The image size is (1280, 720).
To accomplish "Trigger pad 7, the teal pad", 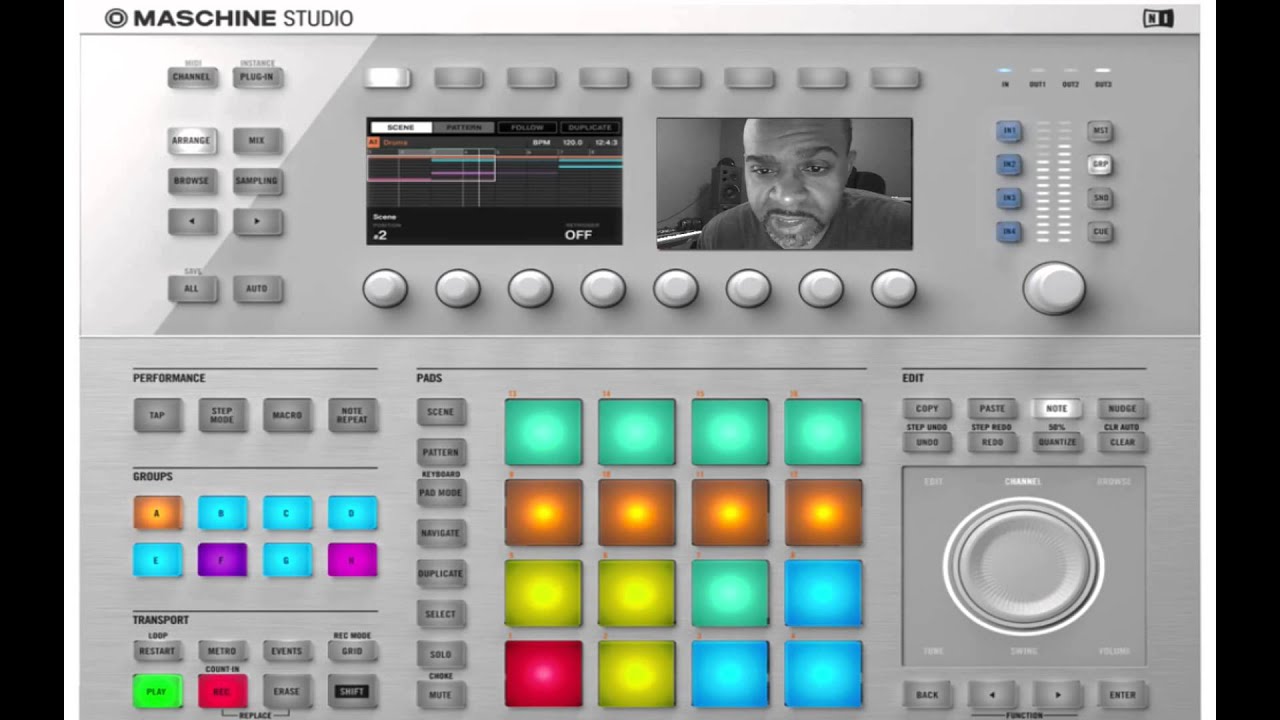I will 730,593.
